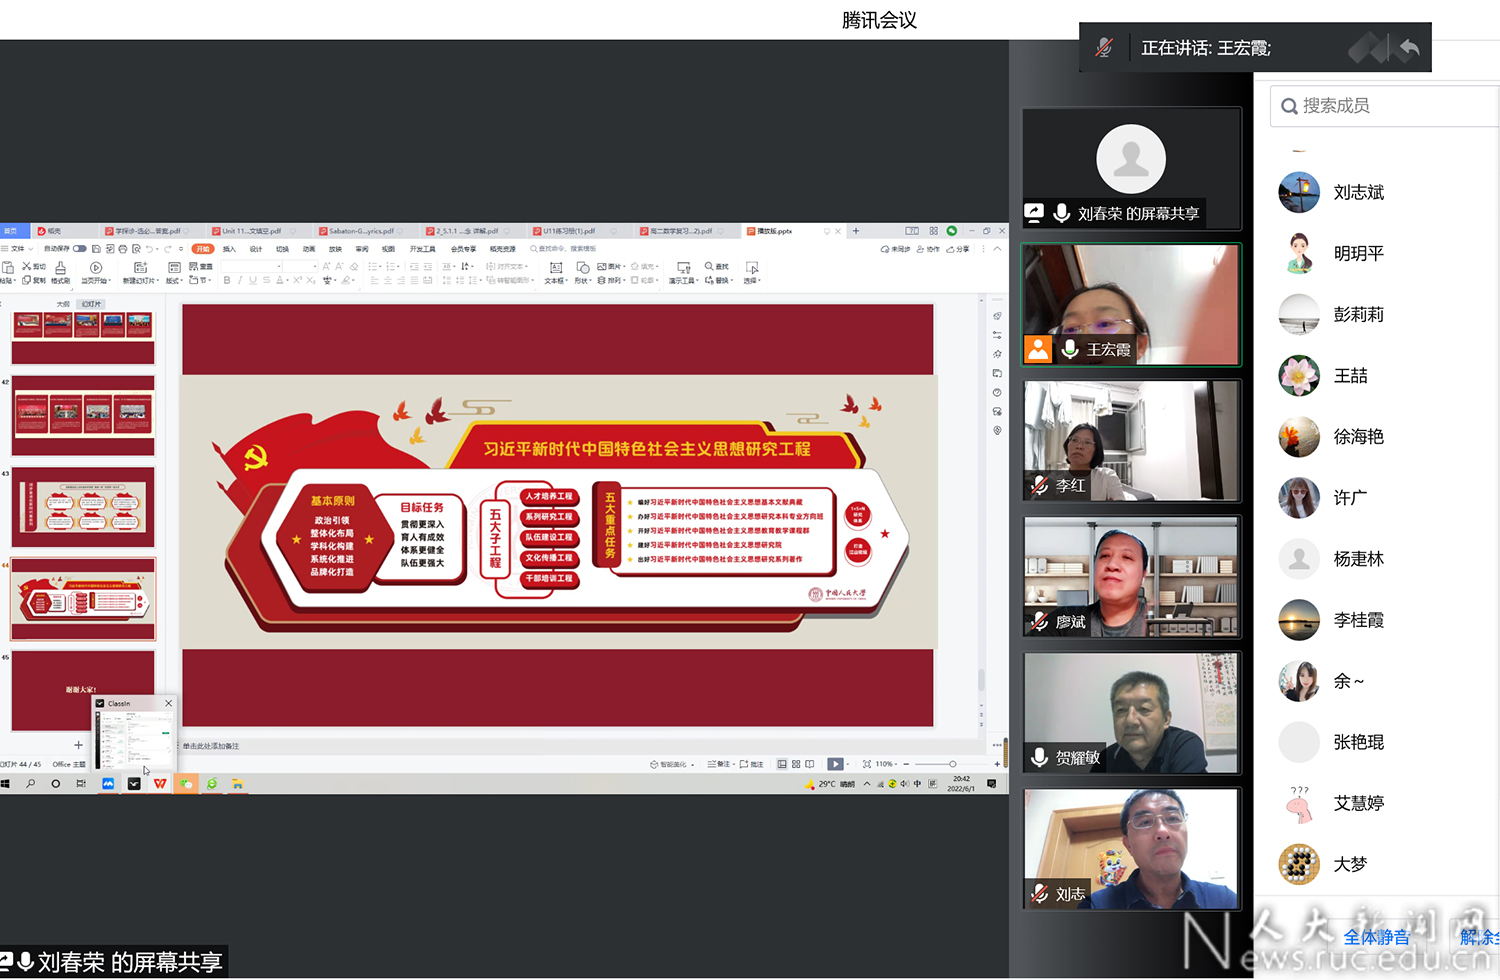Click the 全体静音 (mute all) button
The image size is (1500, 980).
click(1376, 937)
